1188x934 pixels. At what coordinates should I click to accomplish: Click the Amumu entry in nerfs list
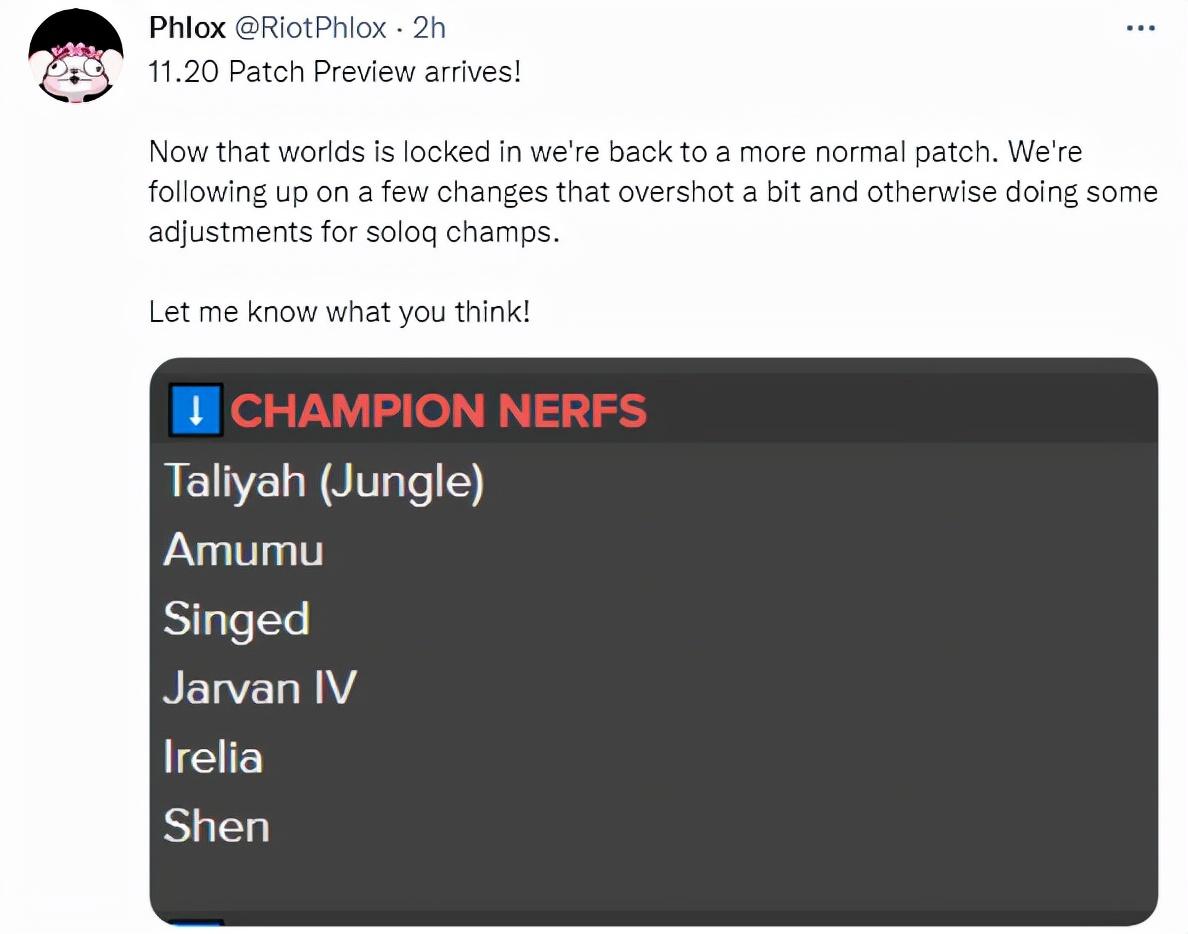(243, 550)
